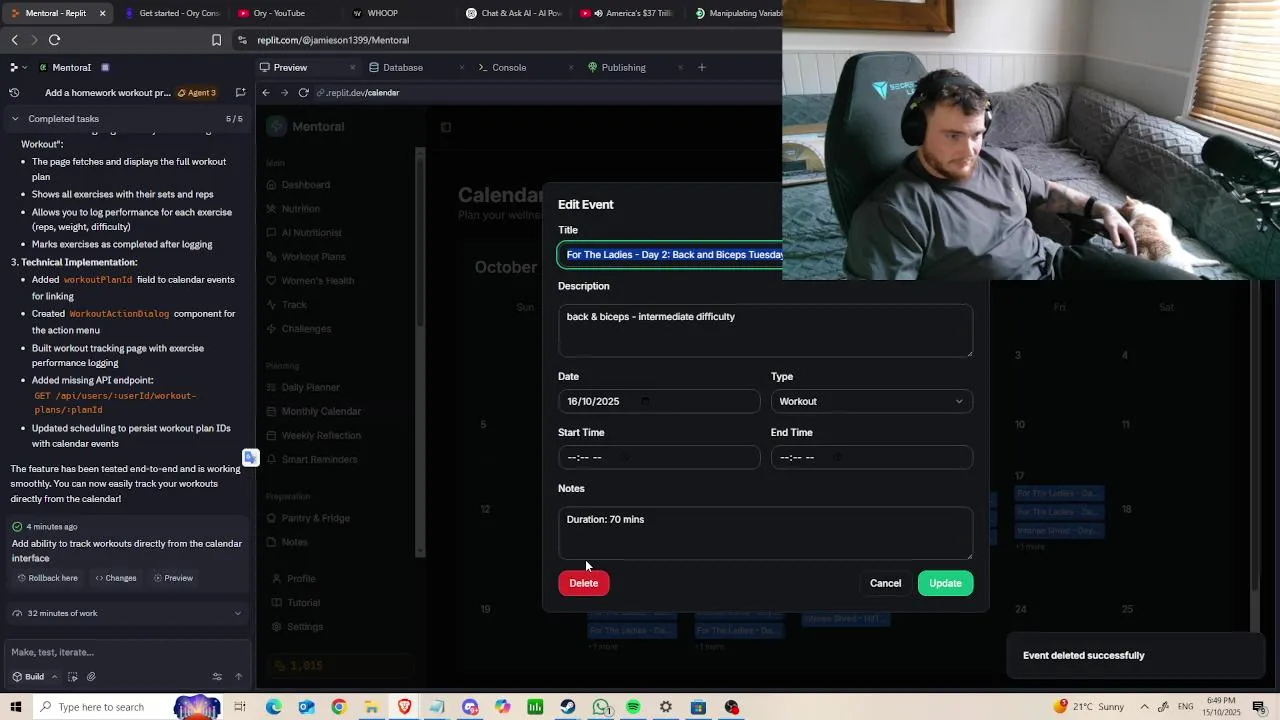Open Chrome from taskbar
This screenshot has width=1280, height=720.
tap(339, 707)
